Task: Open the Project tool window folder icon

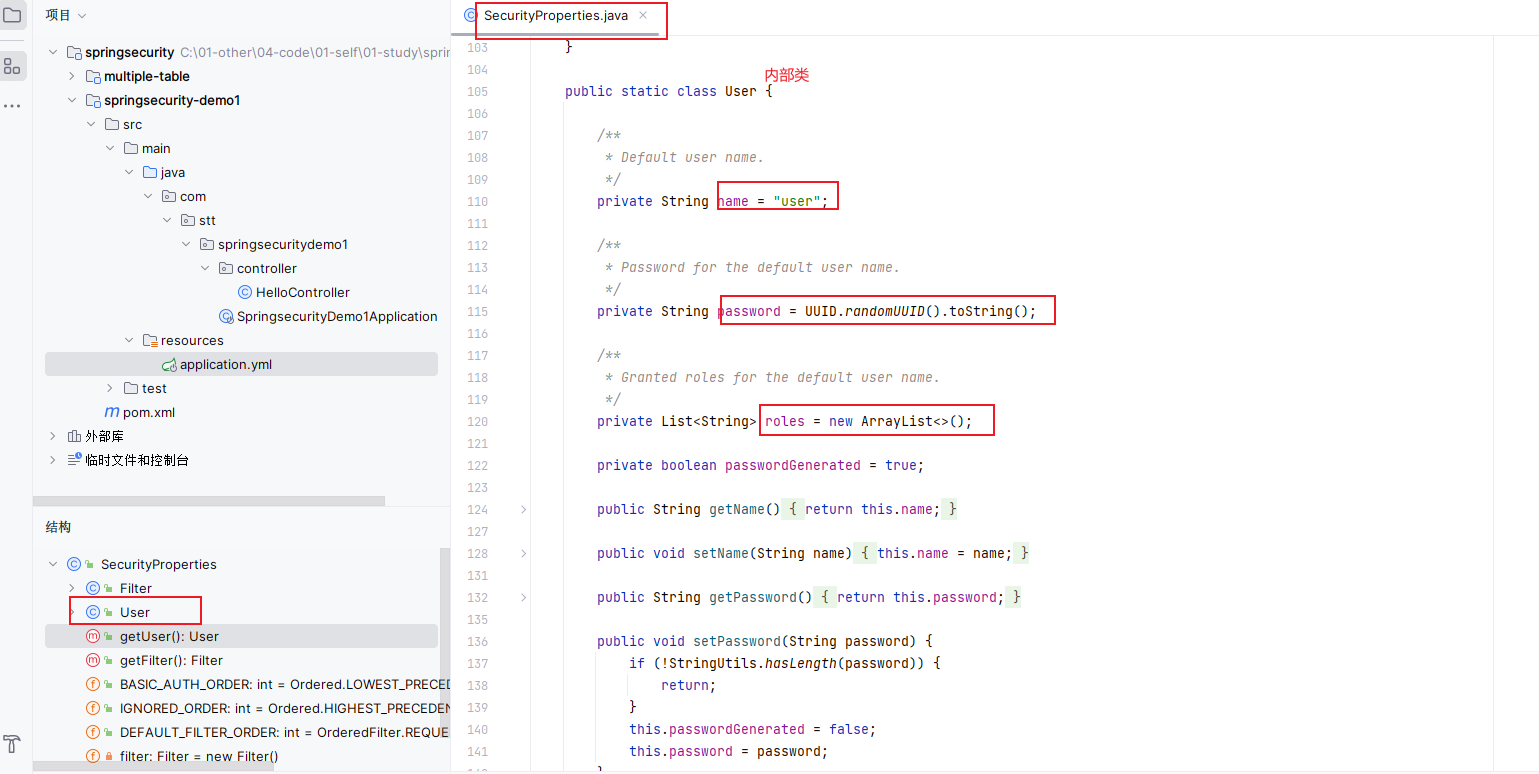Action: click(12, 15)
